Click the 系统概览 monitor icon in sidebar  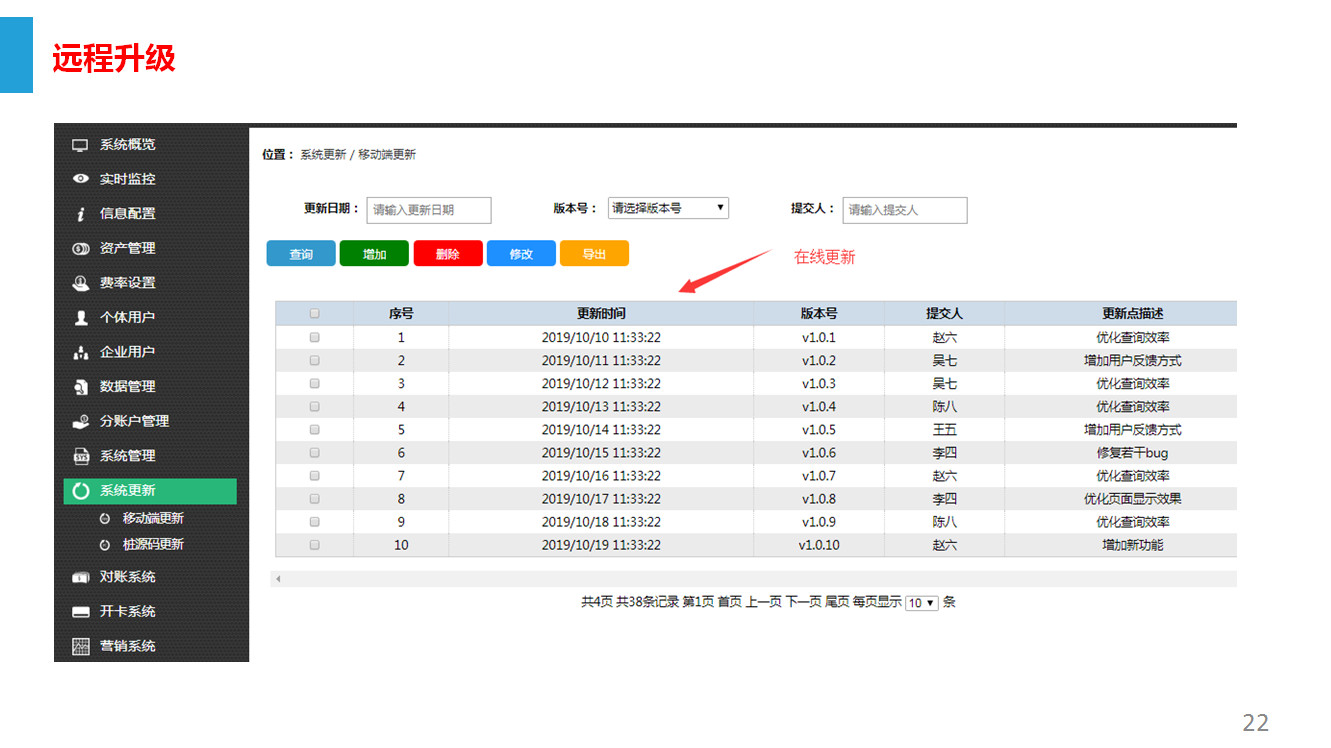click(81, 145)
